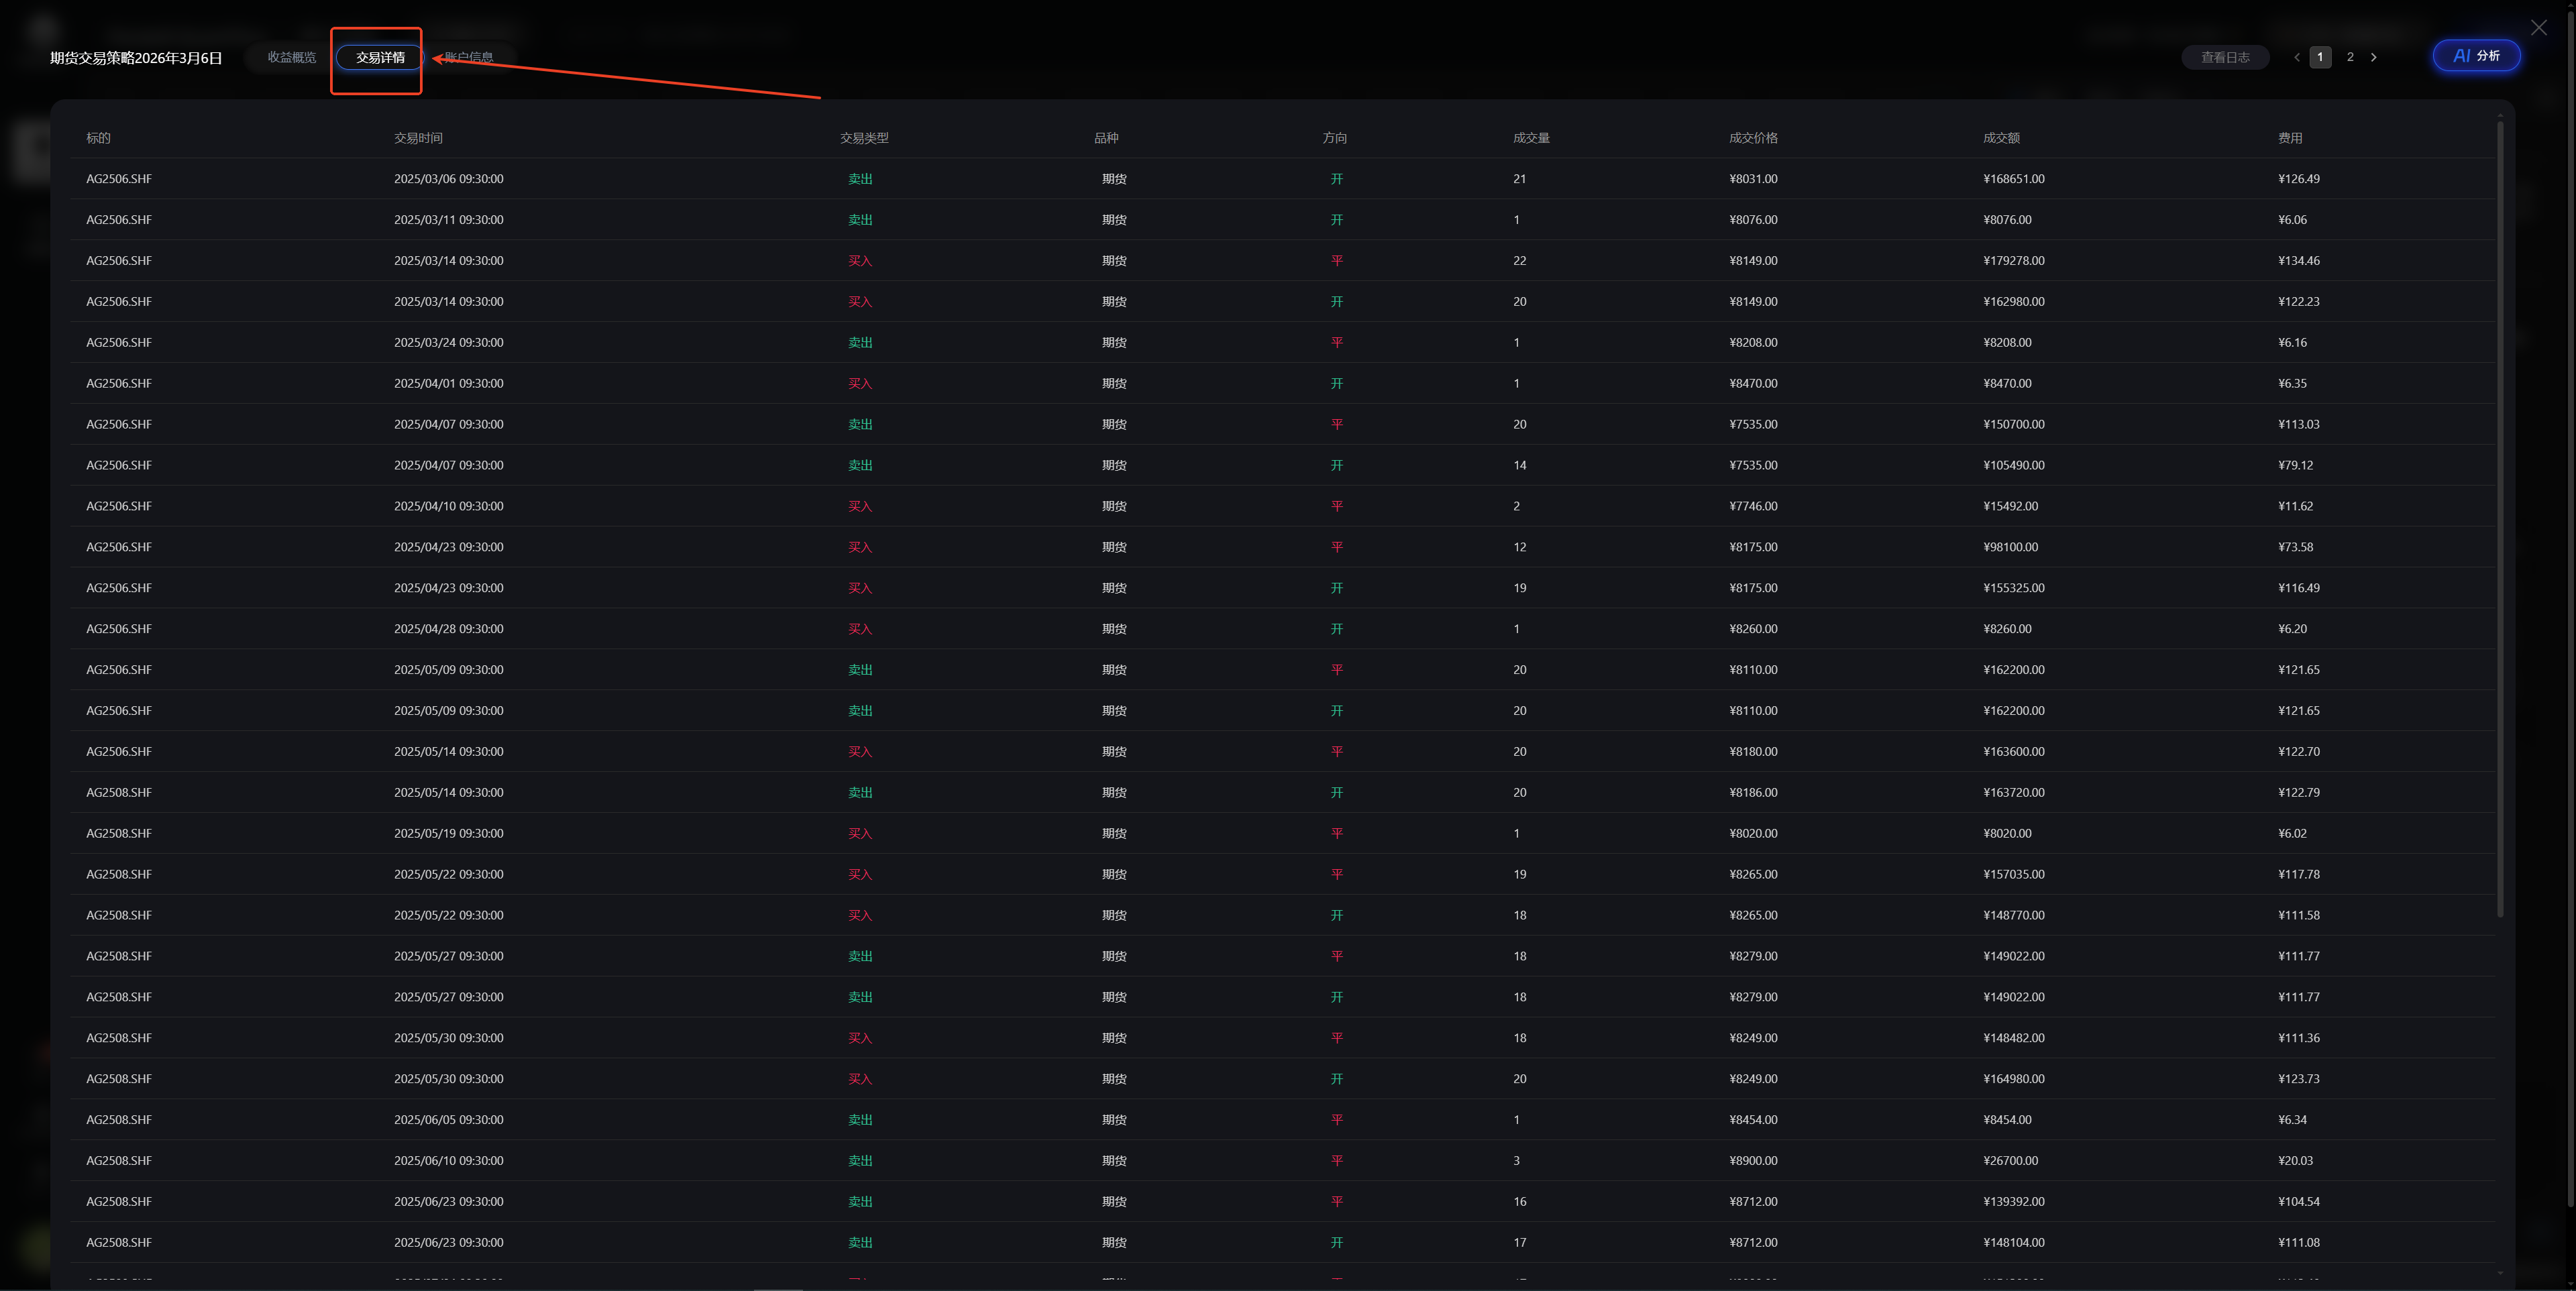This screenshot has width=2576, height=1291.
Task: Click fee value ¥134.46
Action: pos(2299,261)
